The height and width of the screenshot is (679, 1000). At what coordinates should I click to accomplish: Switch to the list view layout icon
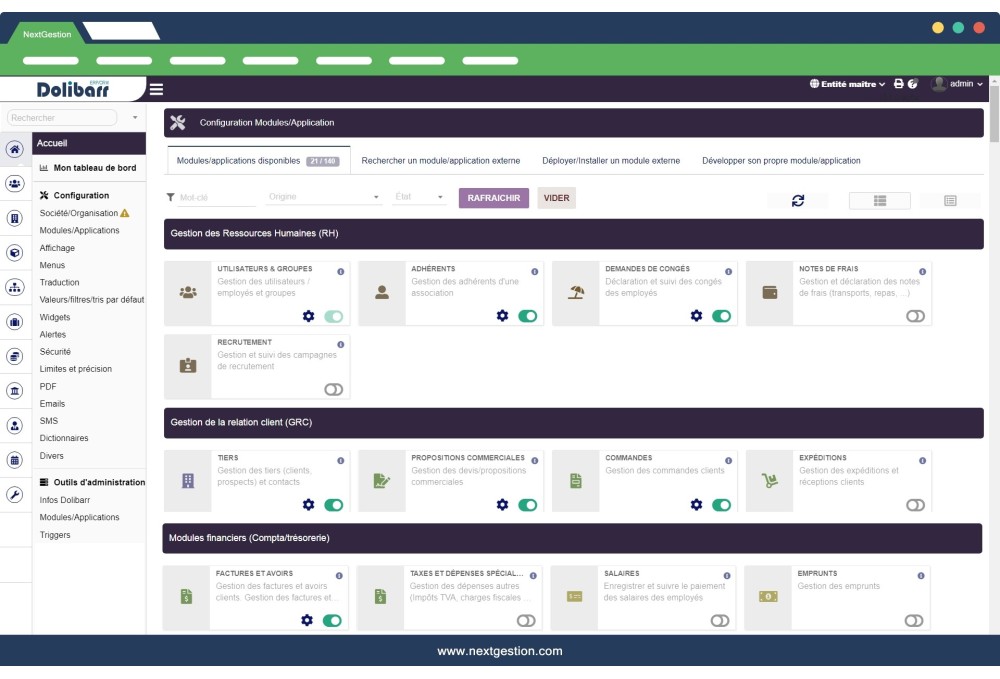(948, 200)
